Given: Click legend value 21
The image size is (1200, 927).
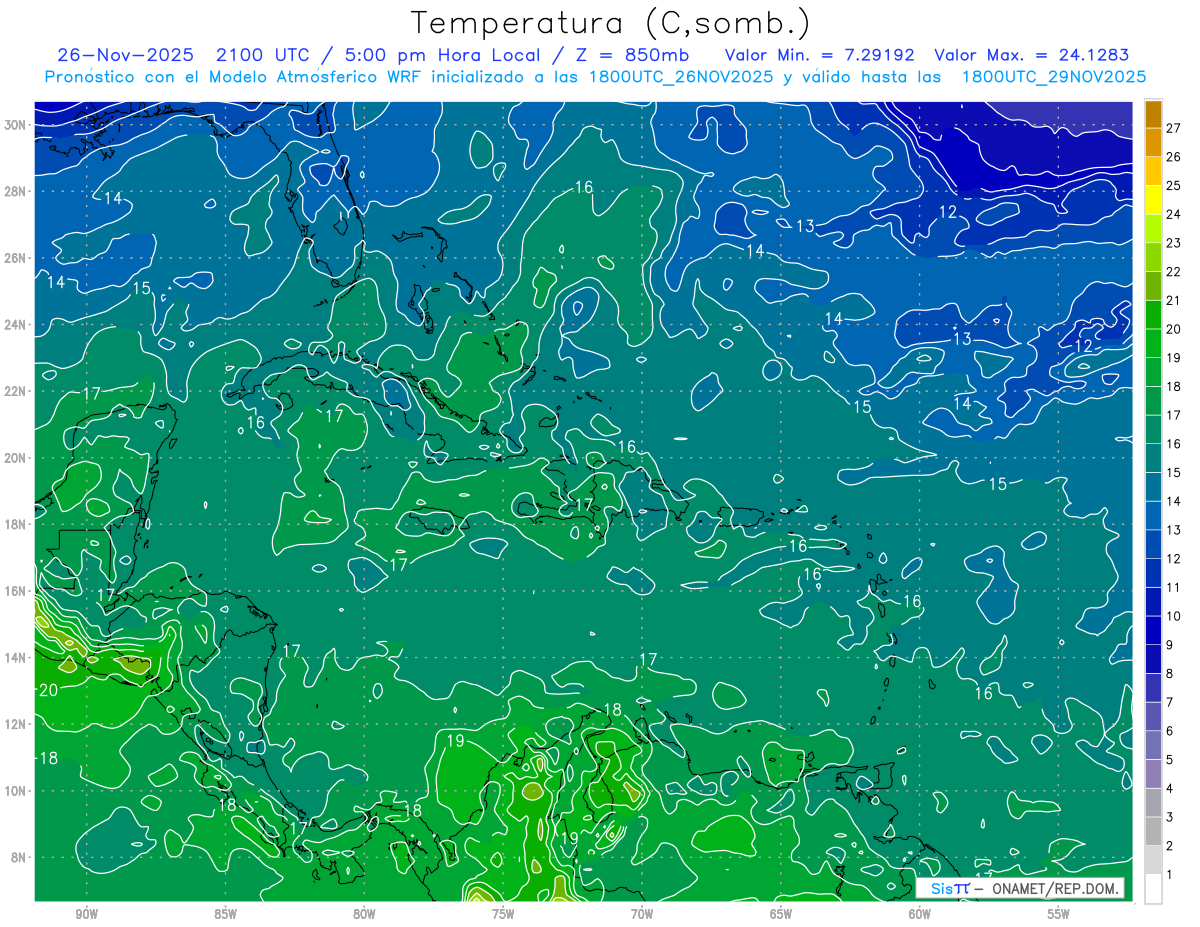Looking at the screenshot, I should pos(1173,300).
